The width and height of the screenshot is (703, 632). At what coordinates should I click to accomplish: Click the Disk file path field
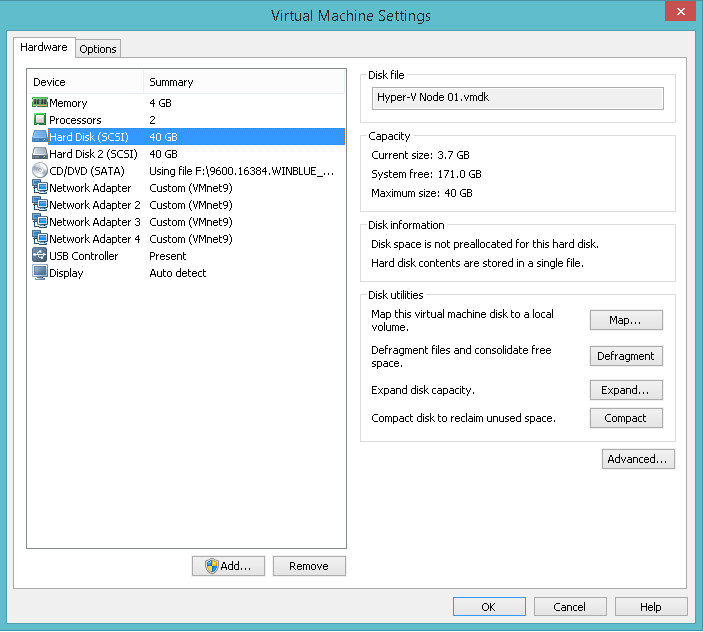[517, 98]
